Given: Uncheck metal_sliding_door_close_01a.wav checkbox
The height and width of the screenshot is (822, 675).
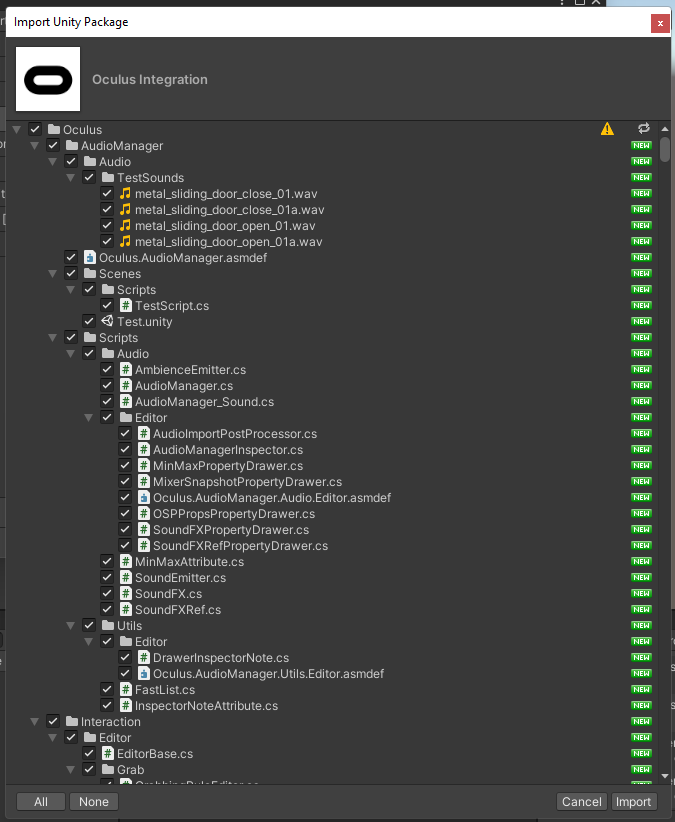Looking at the screenshot, I should pyautogui.click(x=107, y=209).
